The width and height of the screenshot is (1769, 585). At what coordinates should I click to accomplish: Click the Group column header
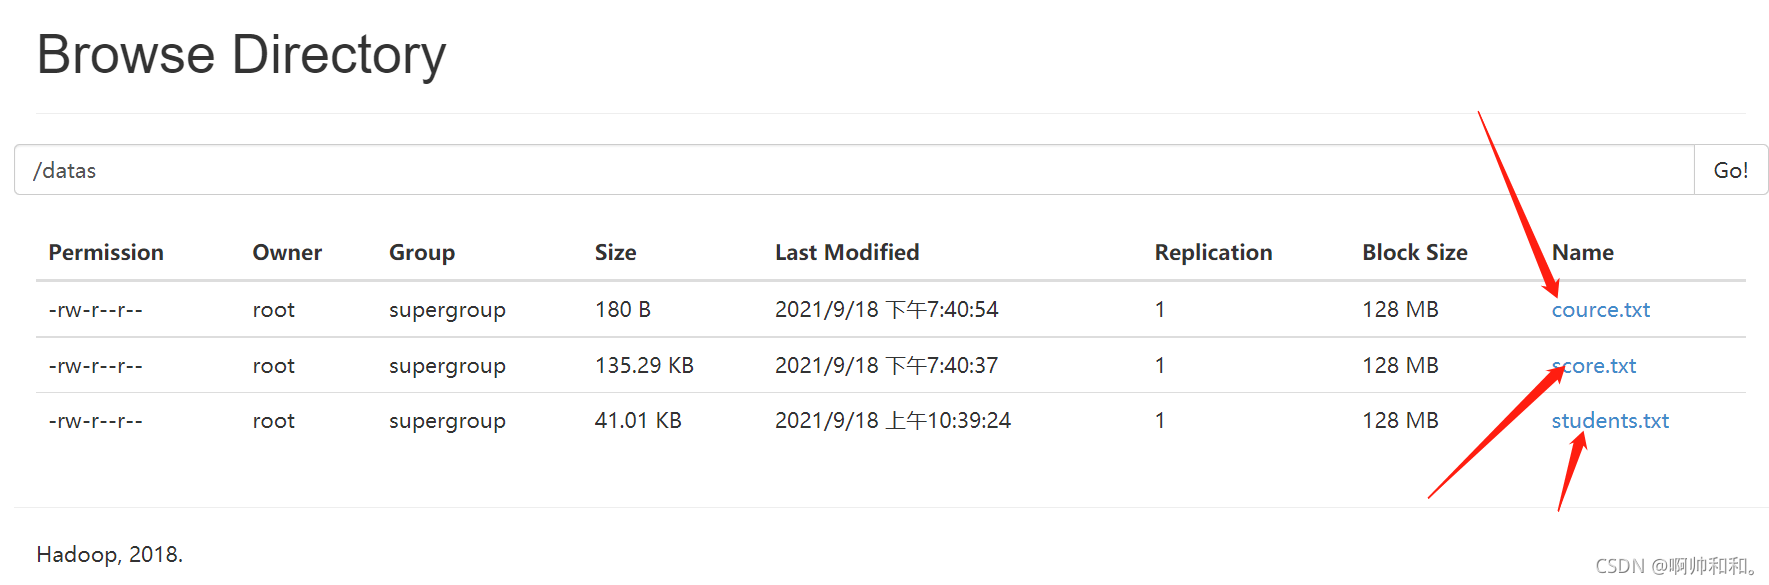[x=422, y=253]
